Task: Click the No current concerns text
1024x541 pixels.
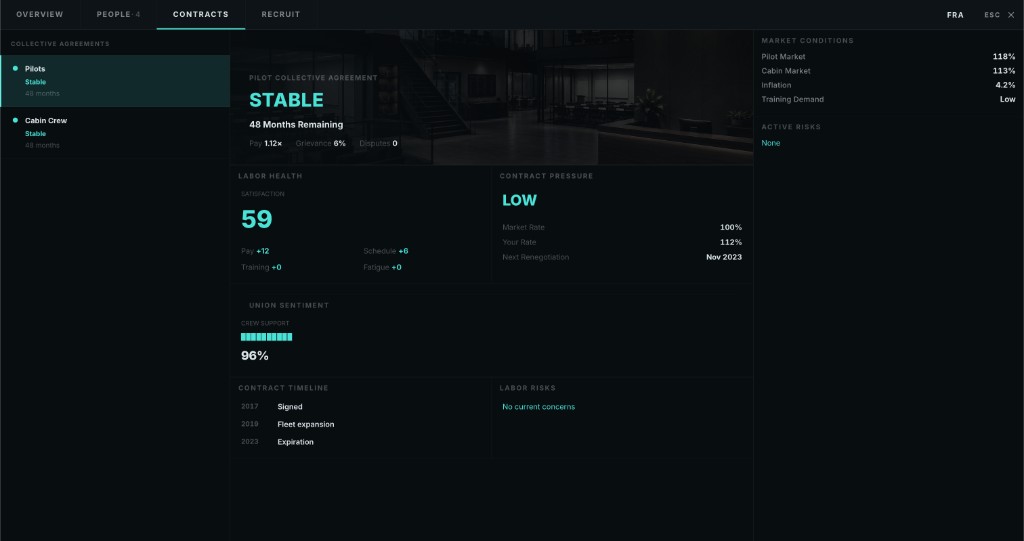Action: (539, 406)
